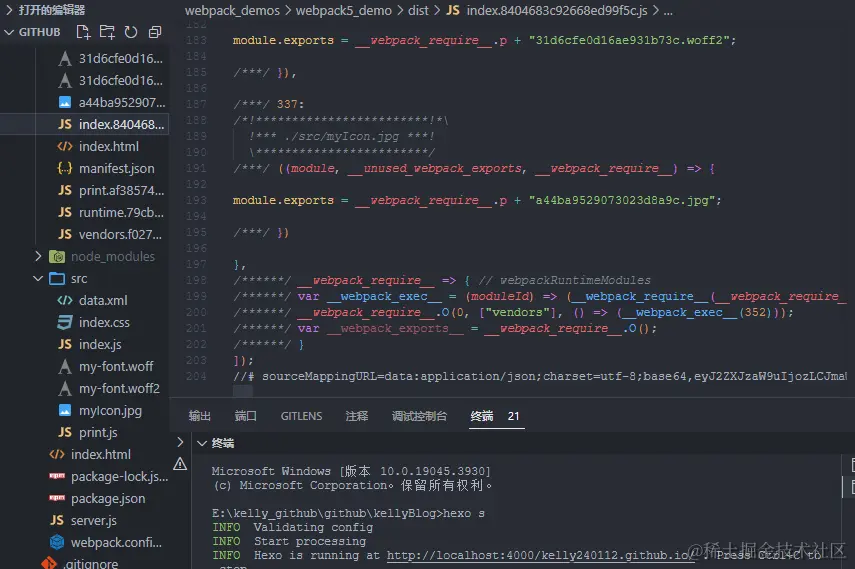Image resolution: width=855 pixels, height=569 pixels.
Task: Switch to the 注释 panel tab
Action: point(357,416)
